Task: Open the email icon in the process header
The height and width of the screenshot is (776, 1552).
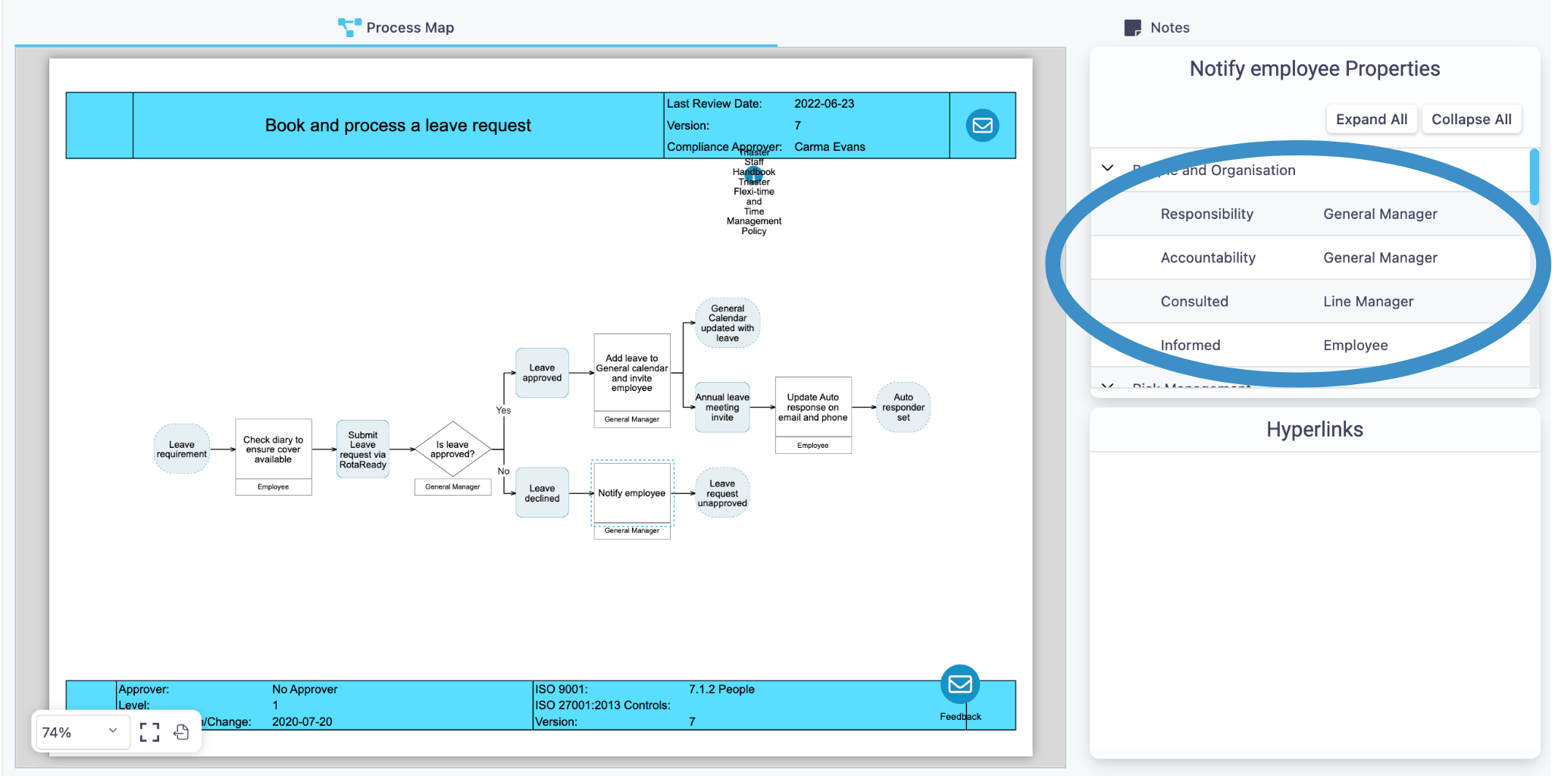Action: click(x=981, y=125)
